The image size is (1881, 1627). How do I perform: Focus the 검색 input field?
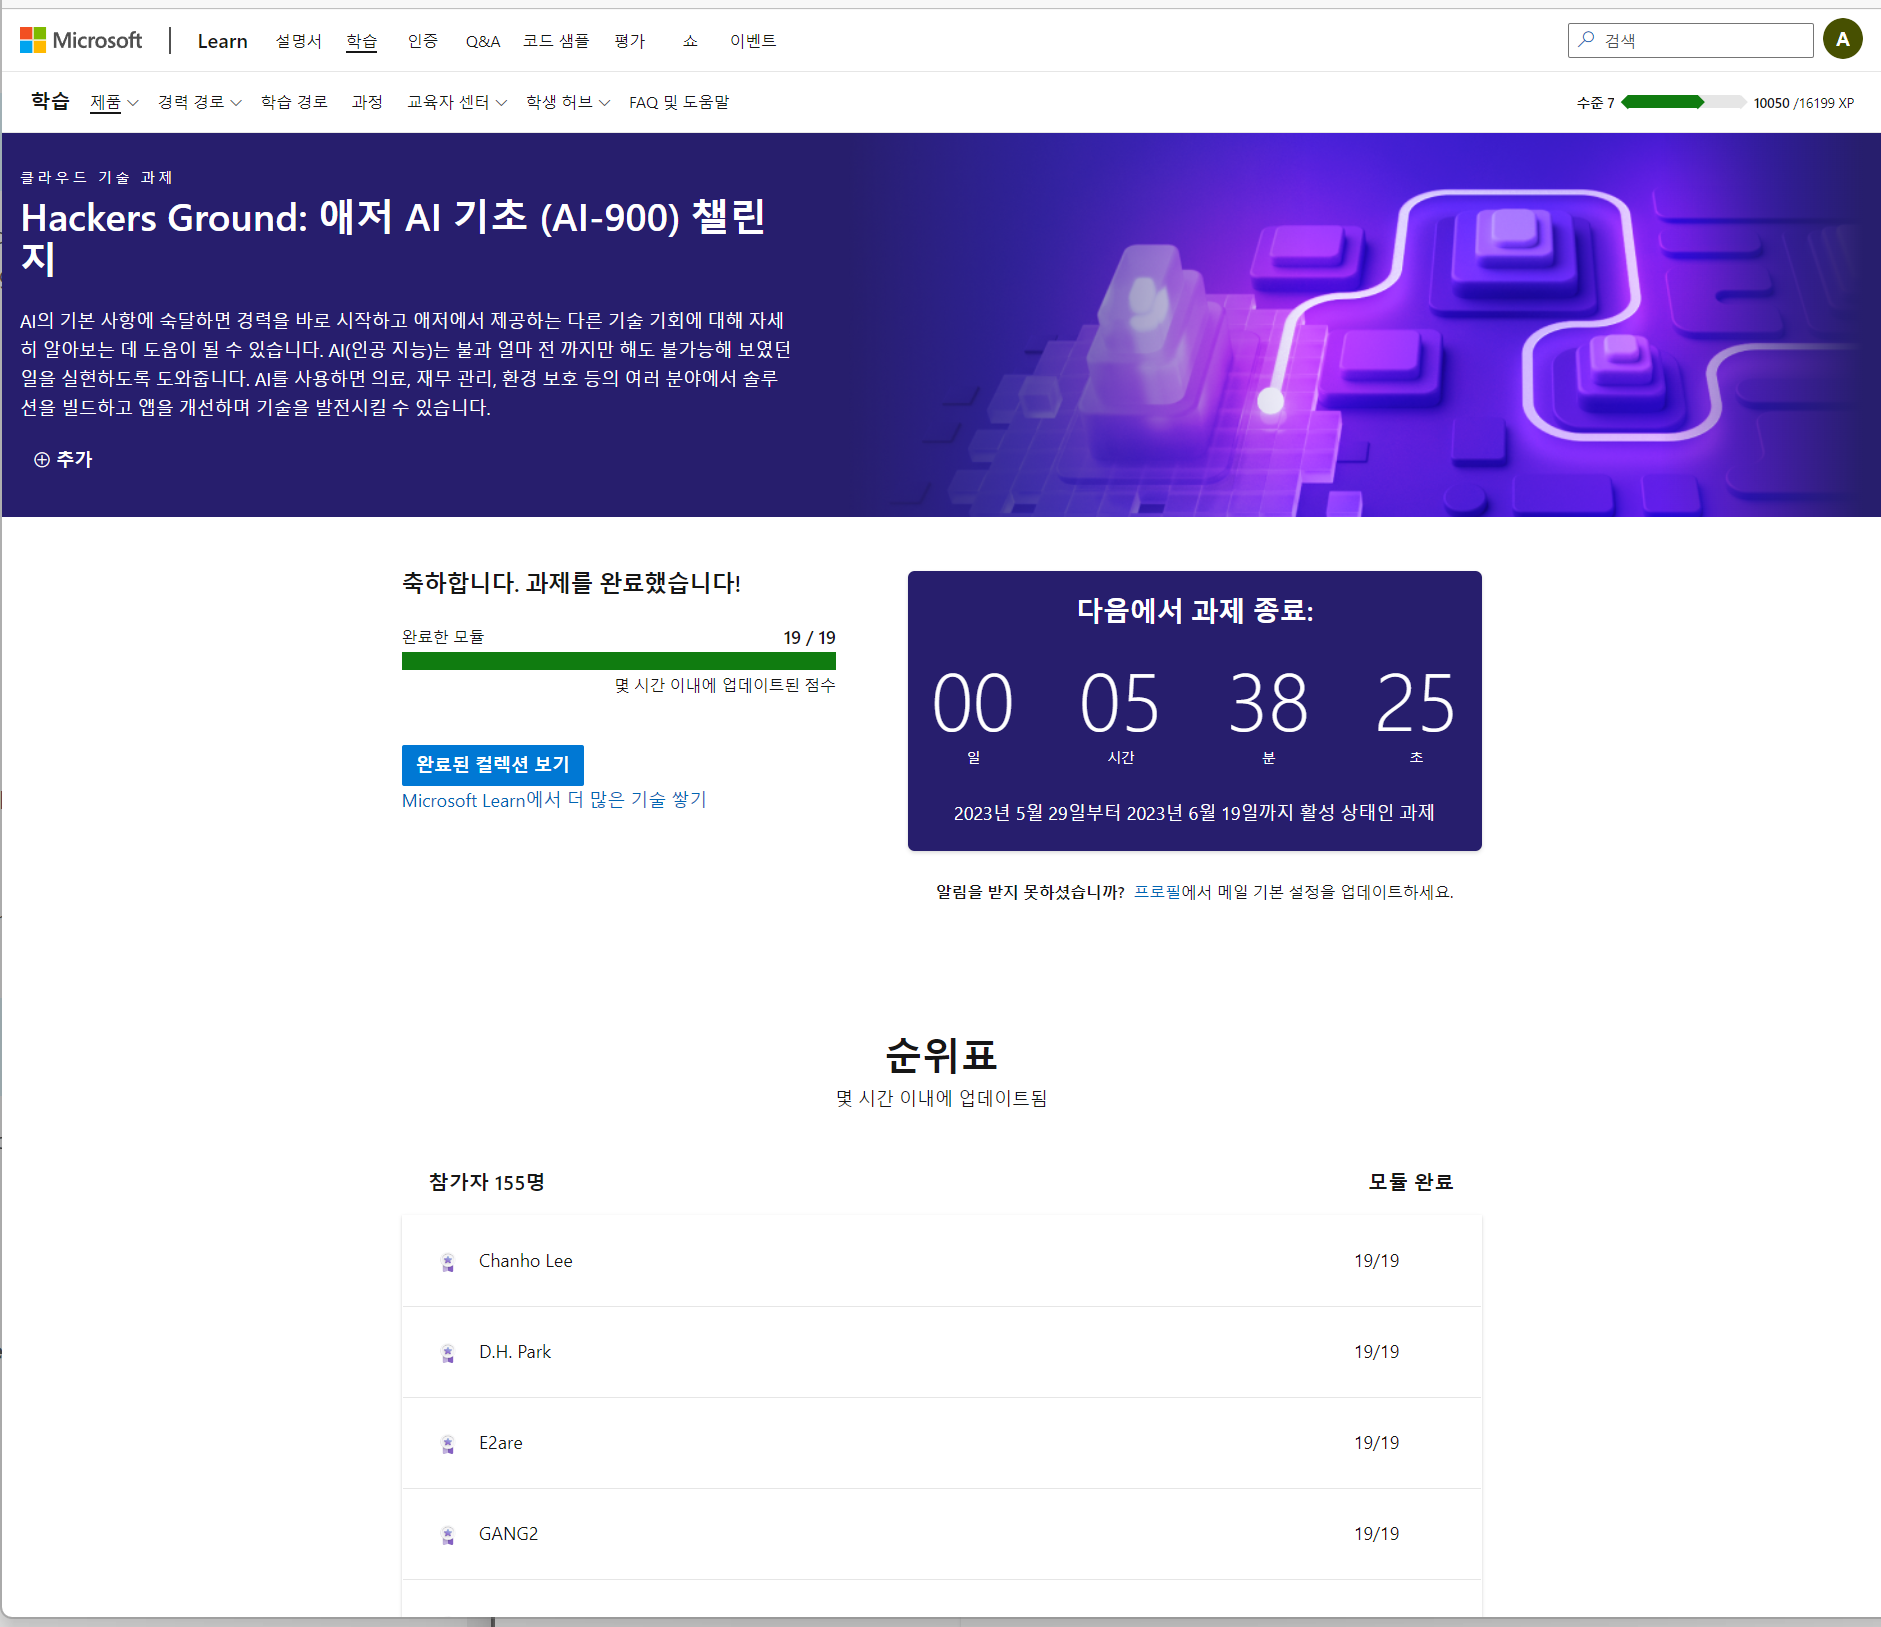click(1691, 40)
